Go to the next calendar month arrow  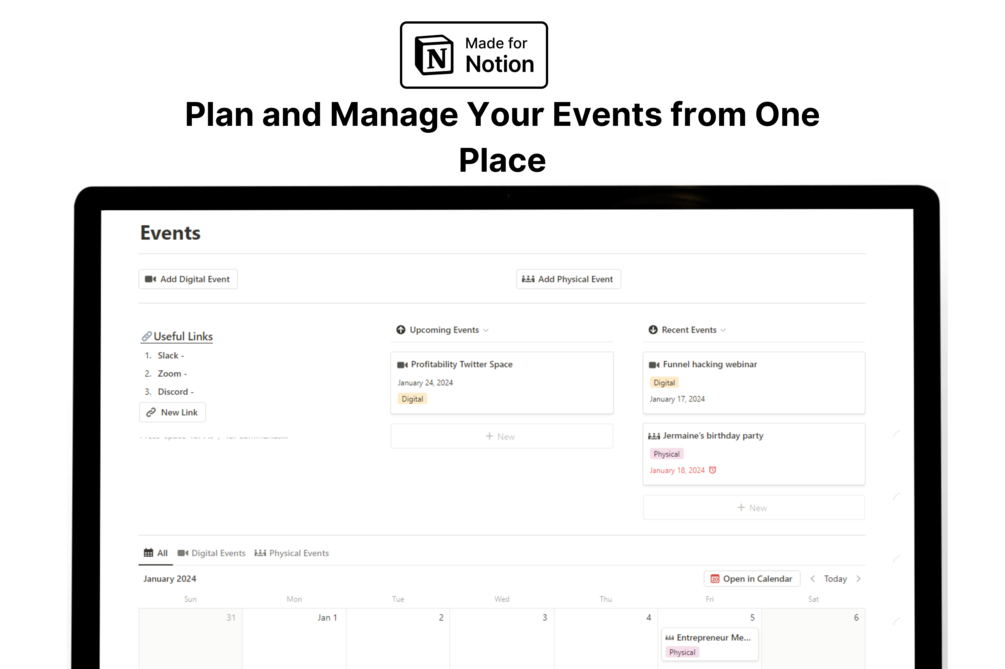[858, 579]
